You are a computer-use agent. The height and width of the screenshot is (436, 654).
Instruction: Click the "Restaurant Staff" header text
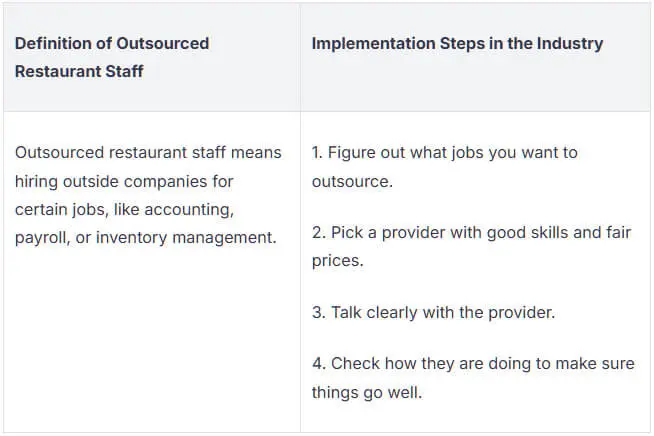(x=79, y=72)
